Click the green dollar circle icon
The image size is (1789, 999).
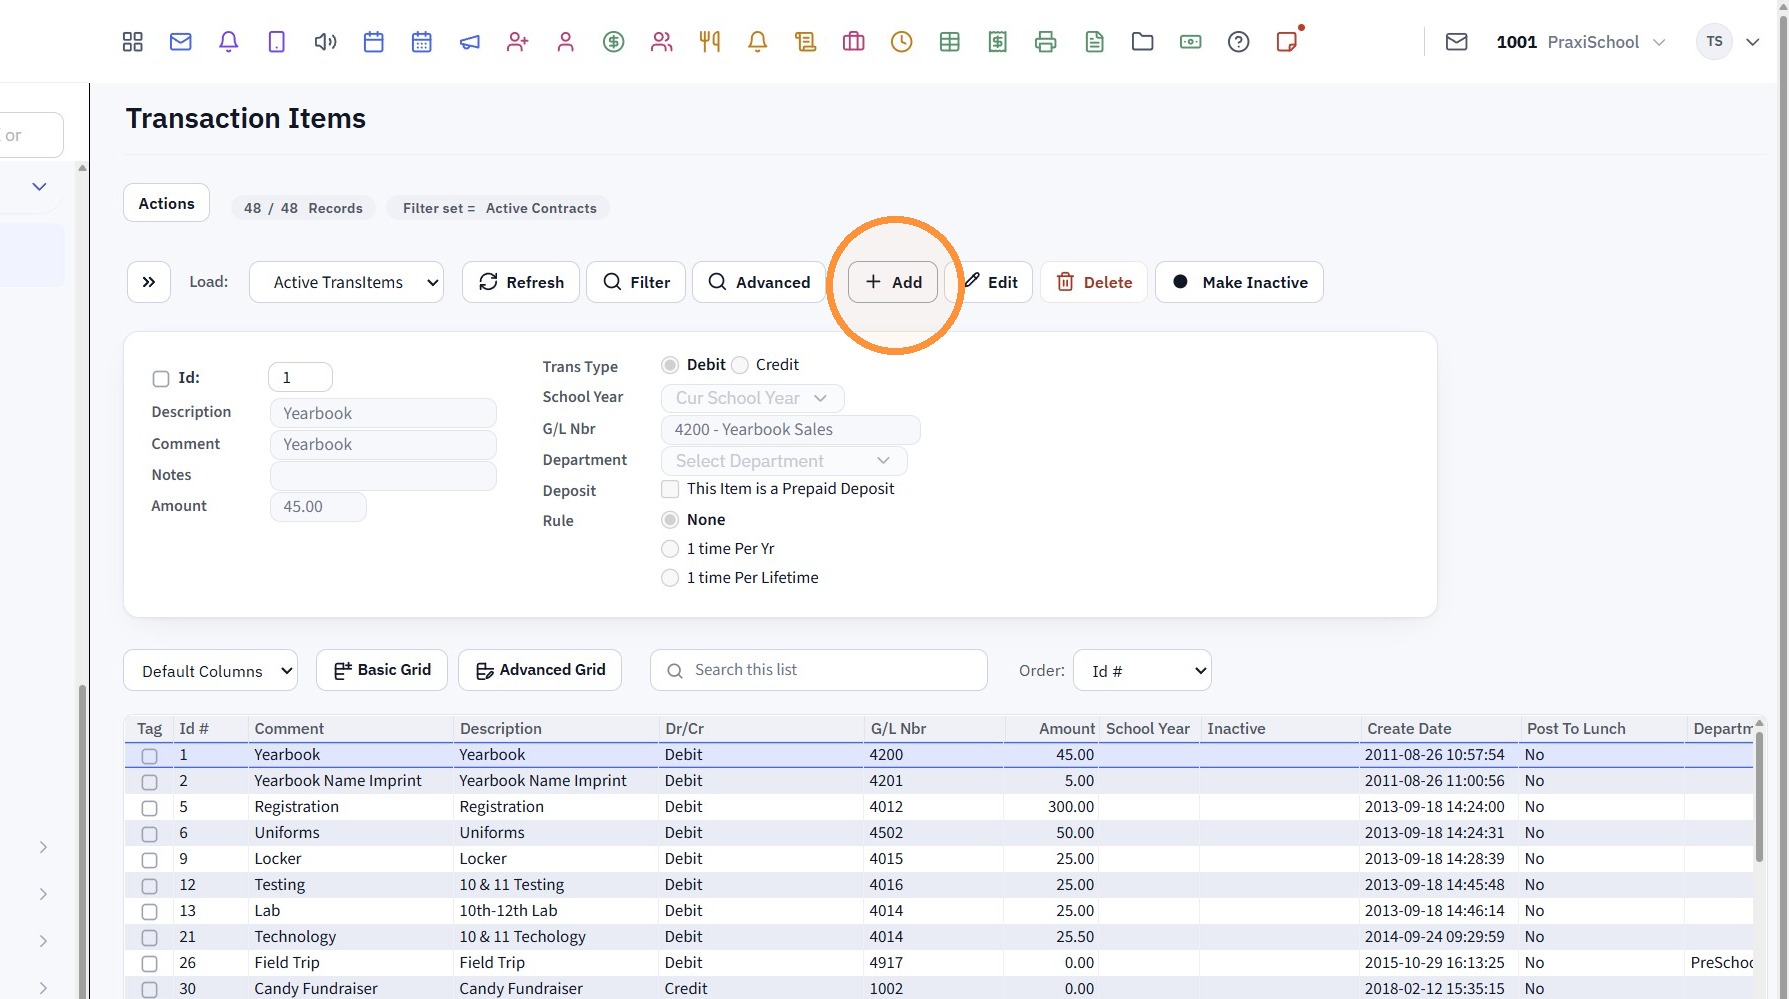pos(614,42)
